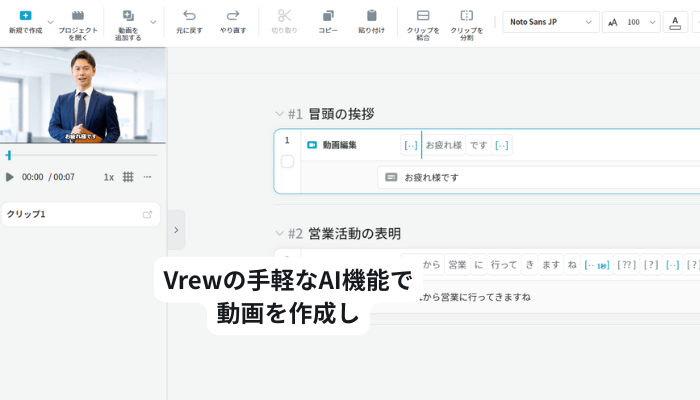The image size is (700, 400).
Task: Click the 動画編集 video camera icon
Action: click(x=312, y=145)
